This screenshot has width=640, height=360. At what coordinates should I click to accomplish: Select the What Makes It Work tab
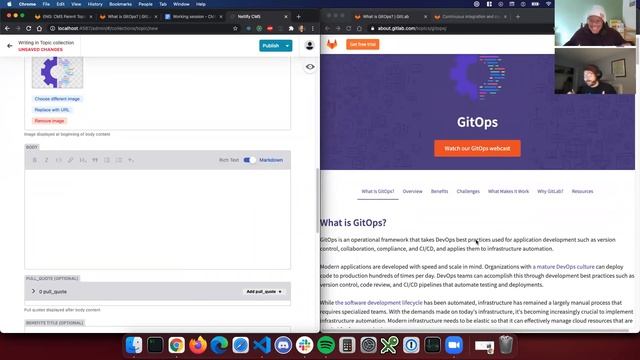coord(508,191)
